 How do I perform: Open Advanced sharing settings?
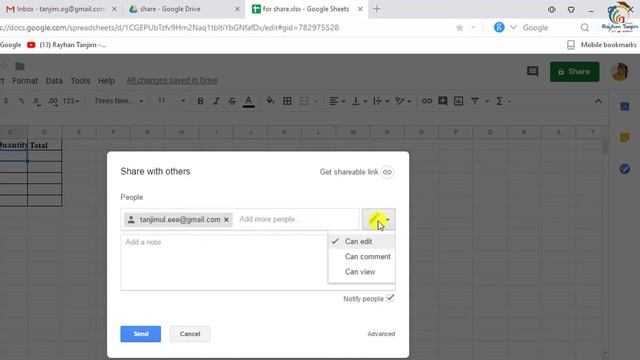[x=381, y=334]
